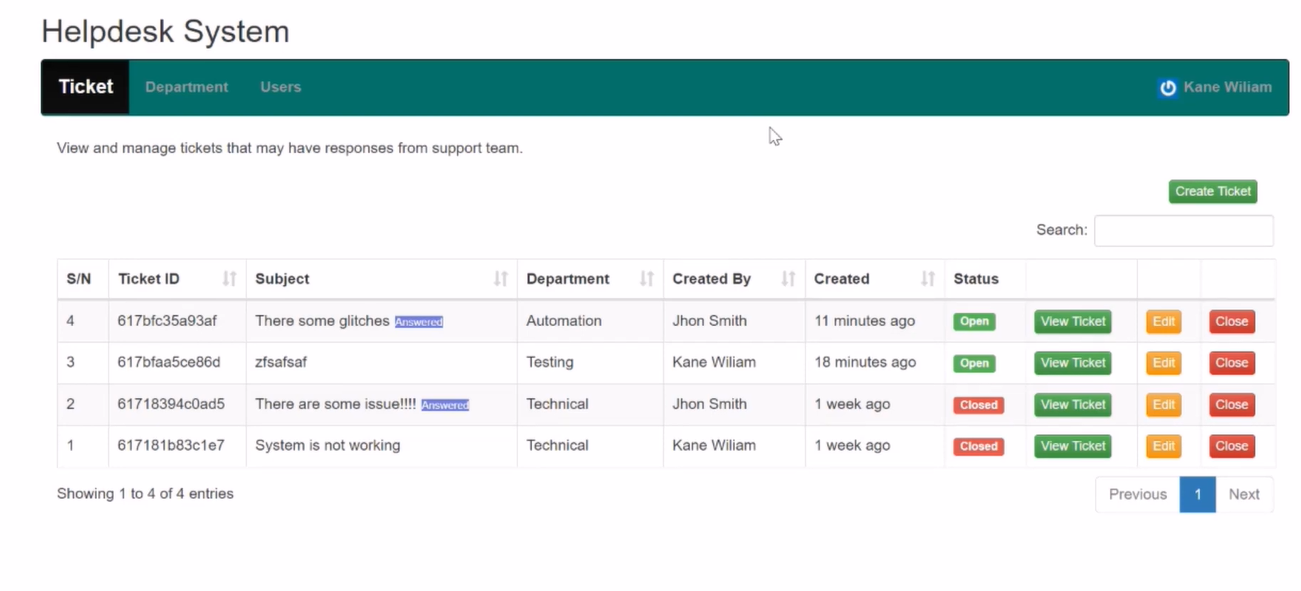Click the Helpdesk System title
The width and height of the screenshot is (1301, 591).
(165, 31)
